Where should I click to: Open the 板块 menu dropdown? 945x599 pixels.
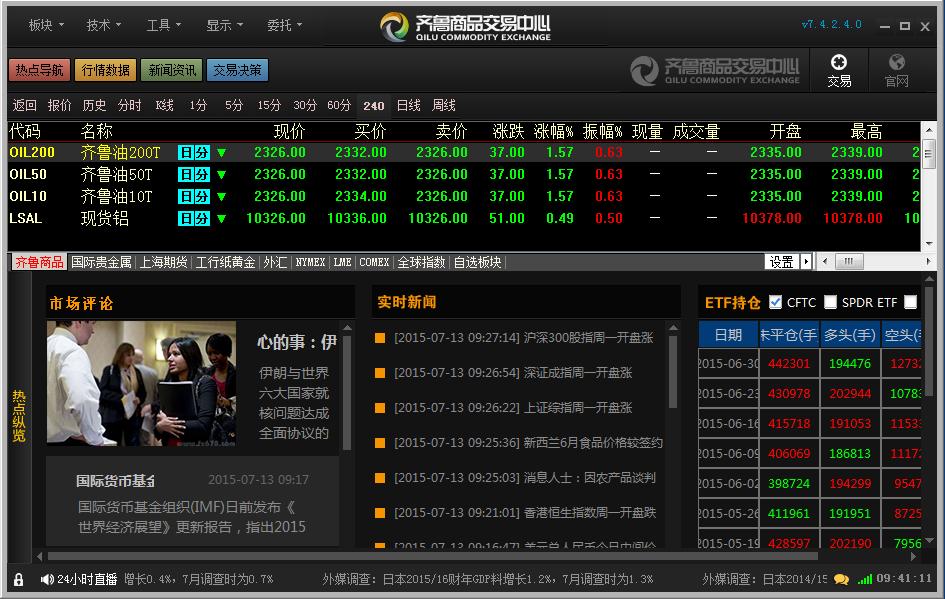tap(41, 26)
